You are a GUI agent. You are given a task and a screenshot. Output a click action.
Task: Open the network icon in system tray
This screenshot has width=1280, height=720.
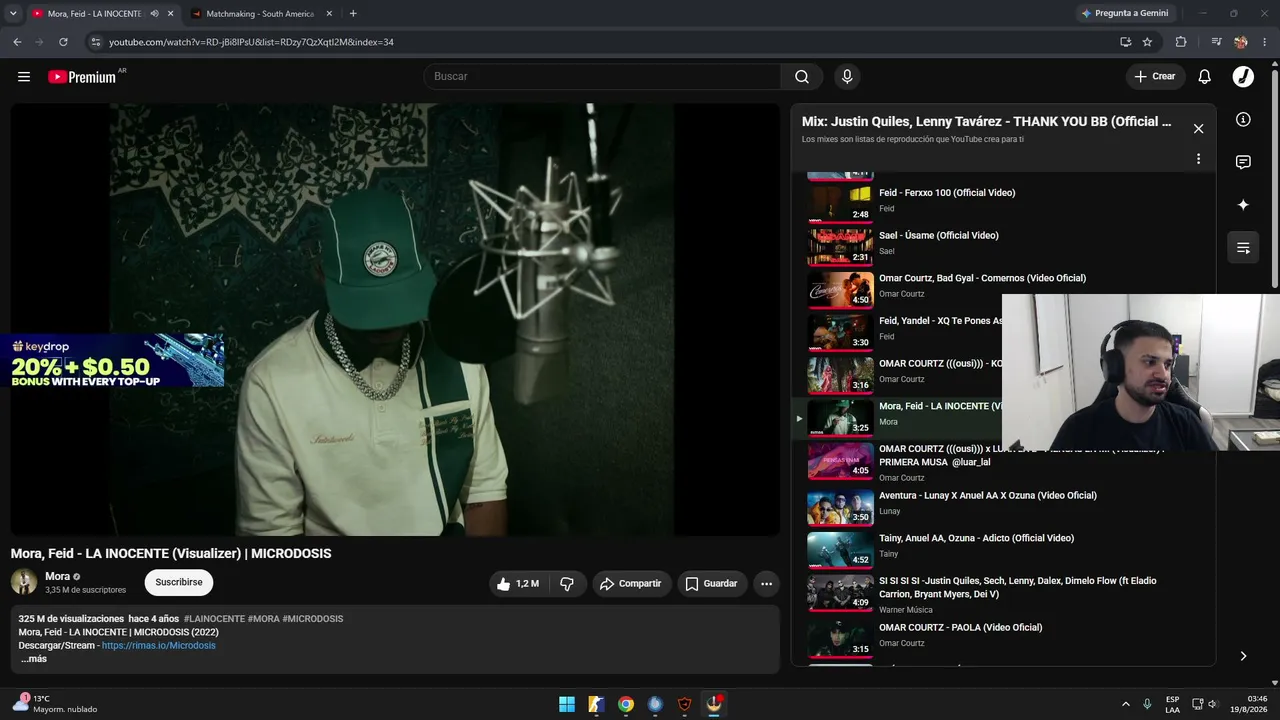click(x=1197, y=704)
